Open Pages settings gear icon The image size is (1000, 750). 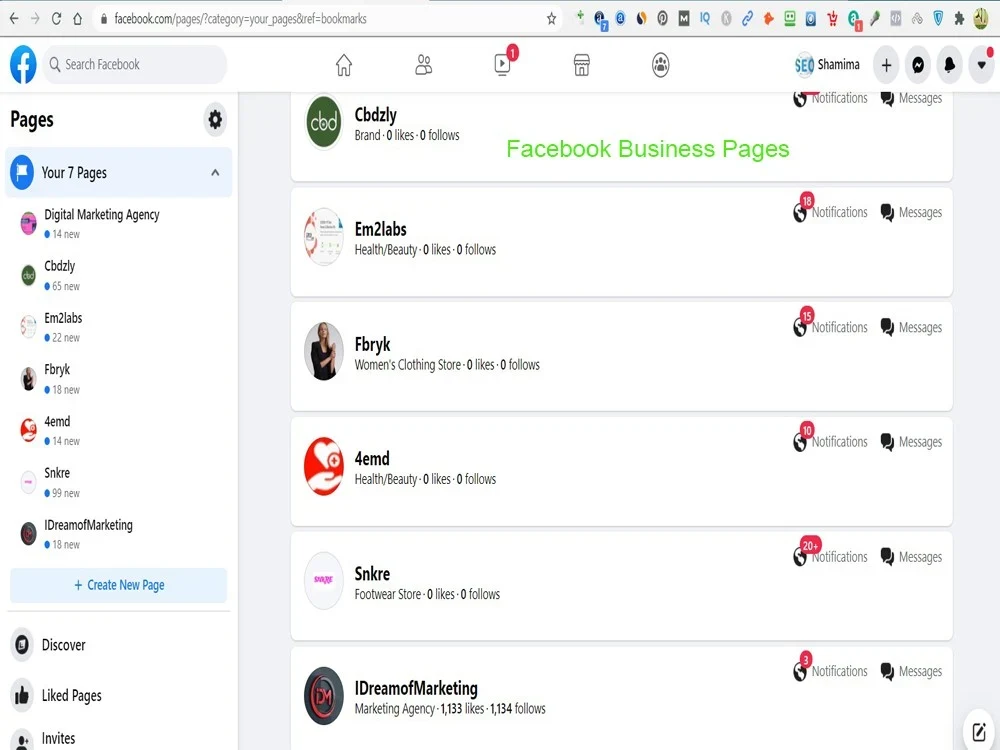[x=216, y=119]
